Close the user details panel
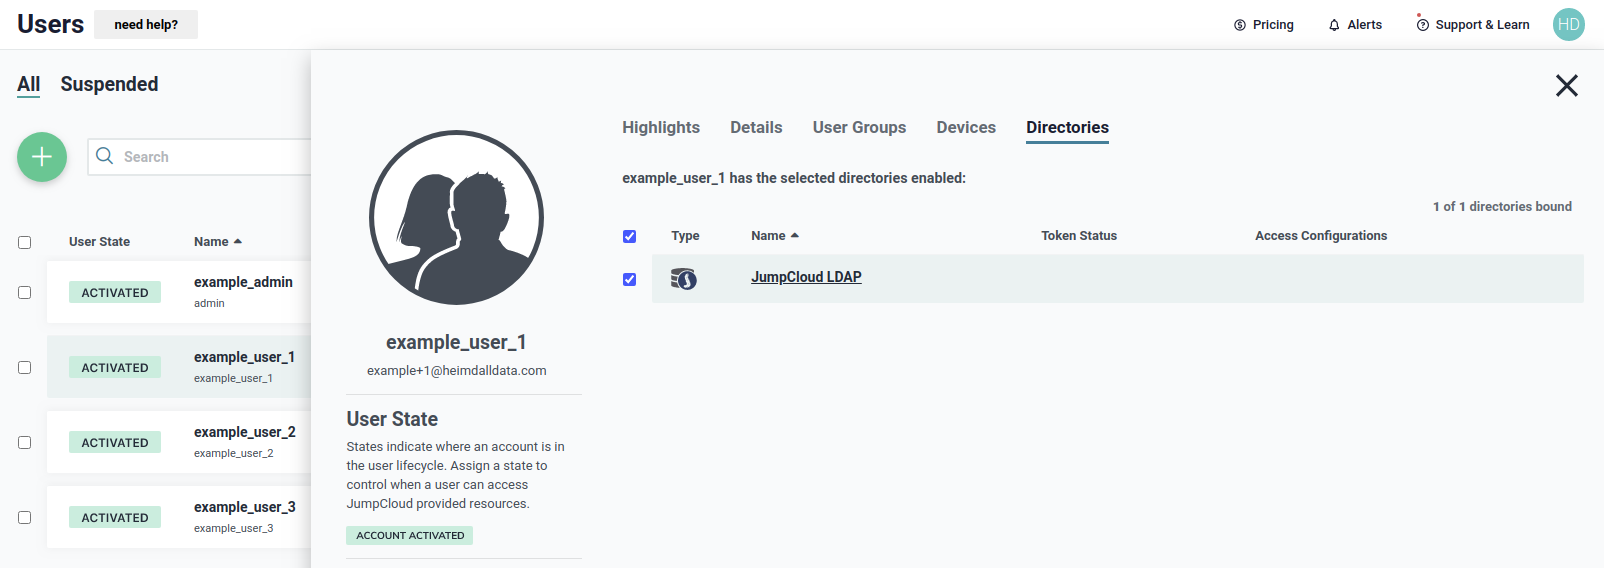The image size is (1604, 568). pyautogui.click(x=1566, y=86)
